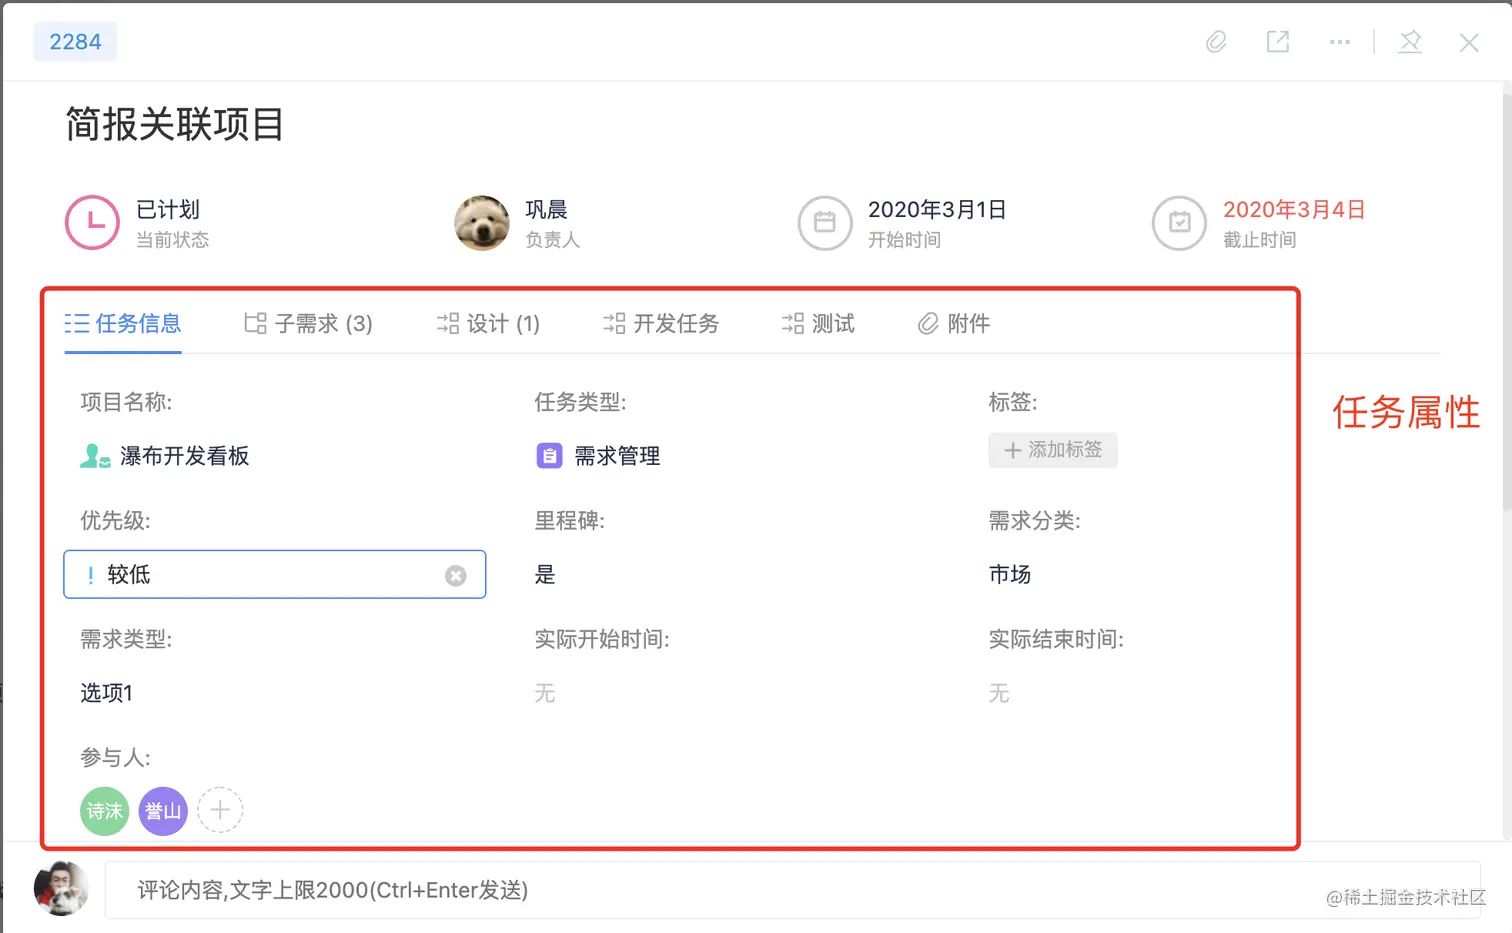Click the comment input box

pyautogui.click(x=793, y=890)
